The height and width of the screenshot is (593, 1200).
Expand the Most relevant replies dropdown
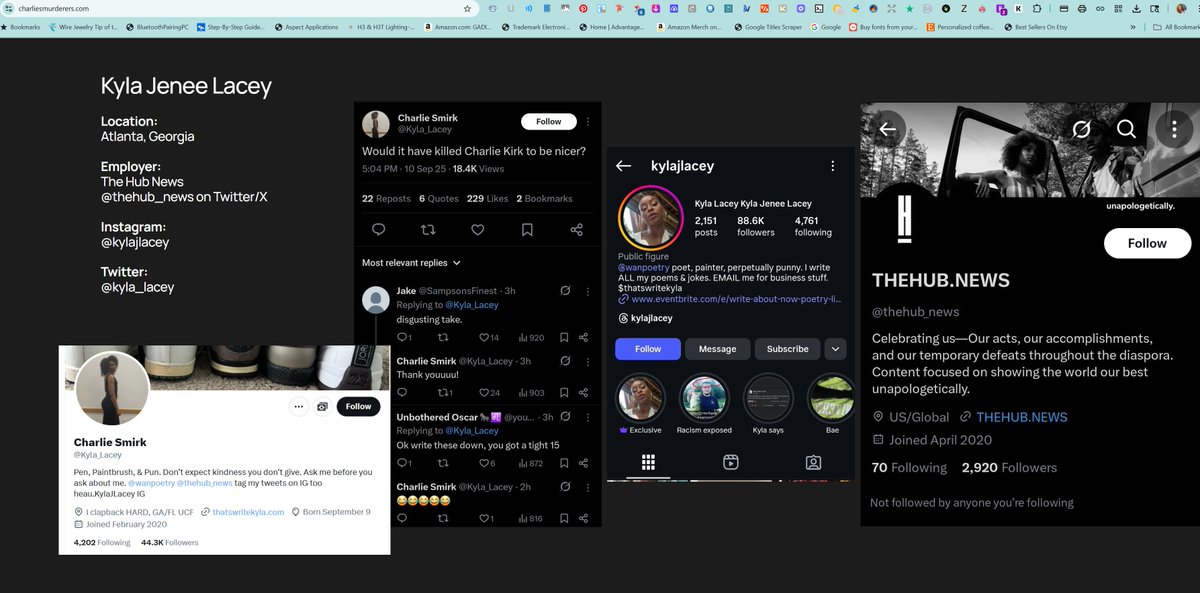[411, 263]
